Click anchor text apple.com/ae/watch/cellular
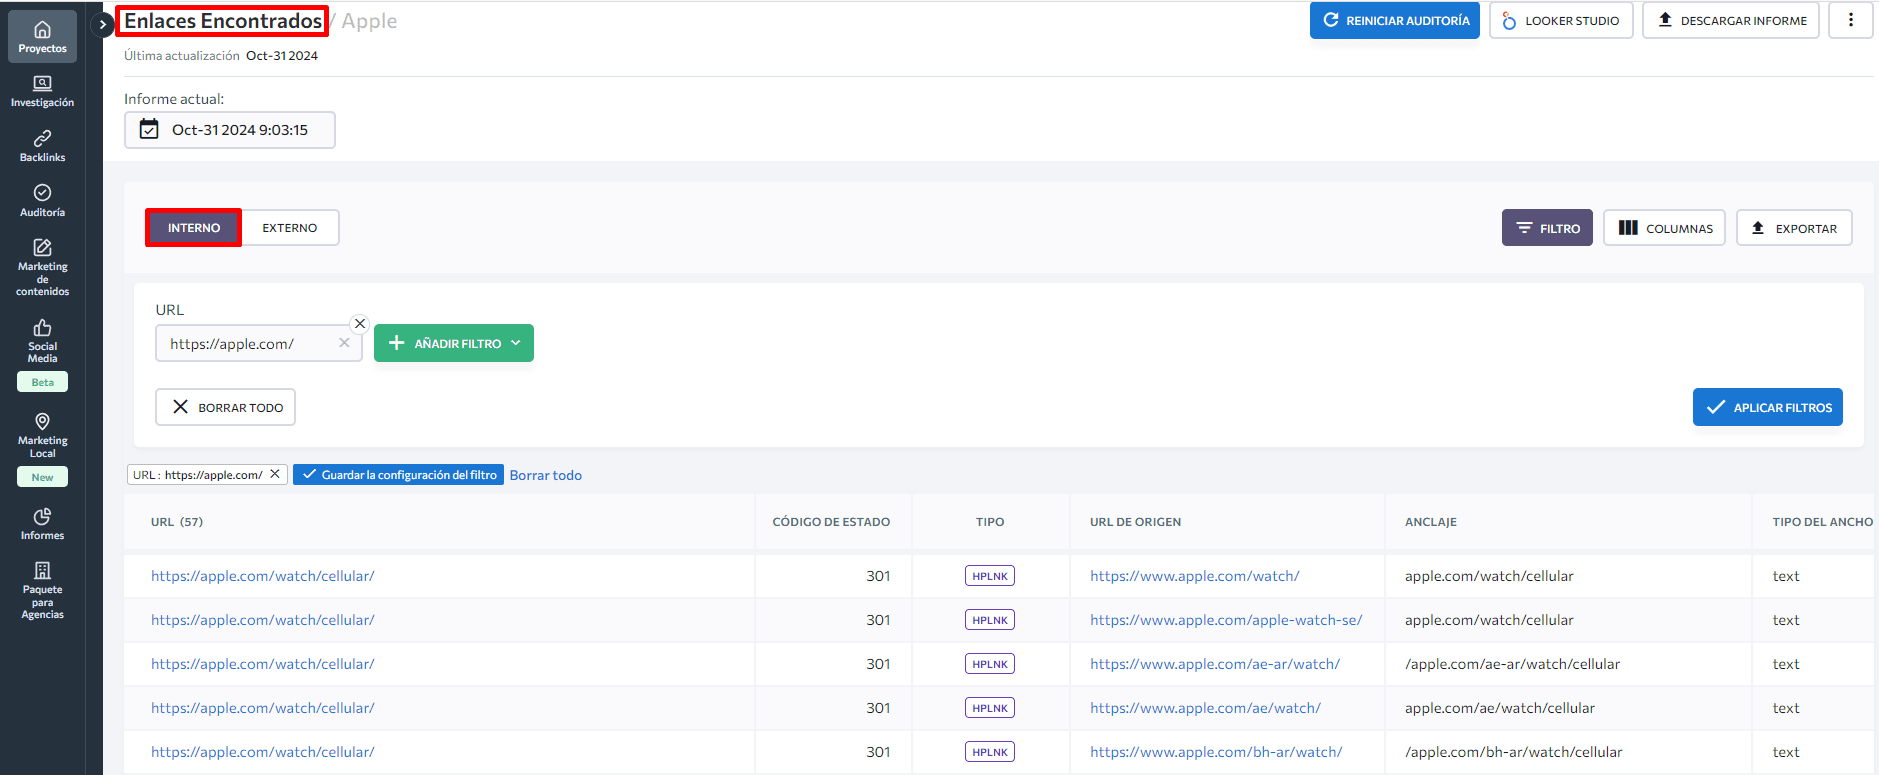This screenshot has width=1879, height=775. pyautogui.click(x=1499, y=708)
